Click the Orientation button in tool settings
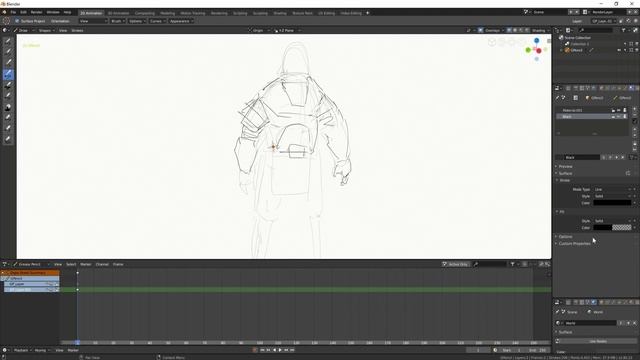 pyautogui.click(x=60, y=21)
